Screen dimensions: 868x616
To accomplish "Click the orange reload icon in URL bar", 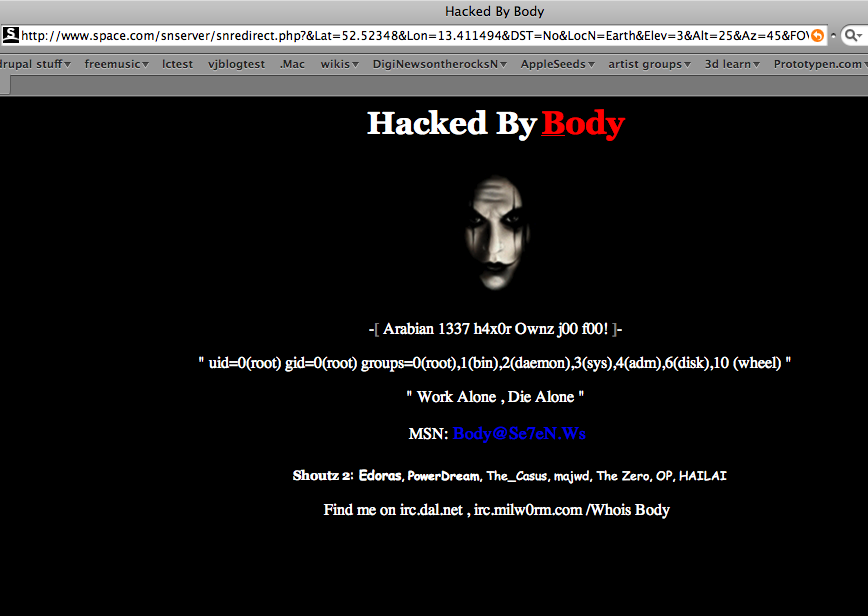I will coord(818,36).
